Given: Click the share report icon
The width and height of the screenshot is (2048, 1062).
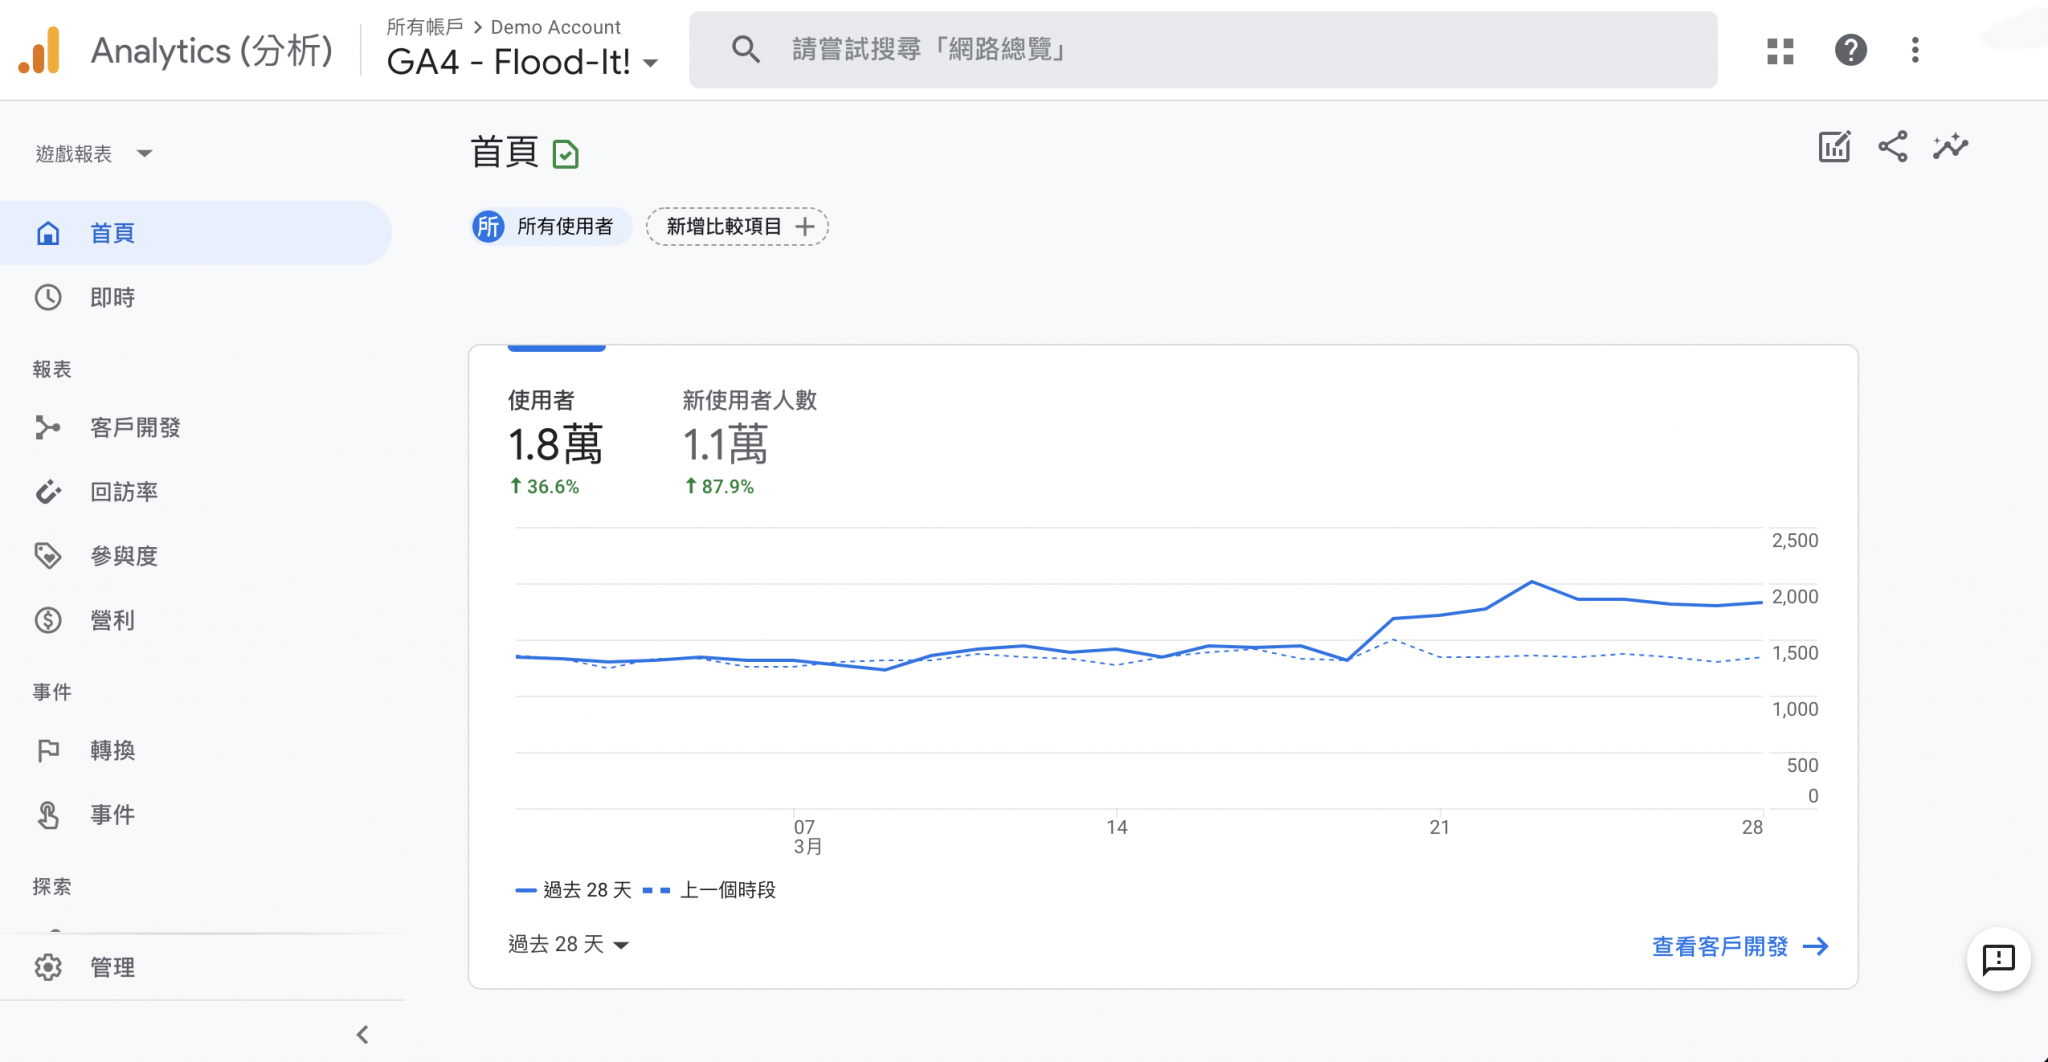Looking at the screenshot, I should pyautogui.click(x=1892, y=147).
